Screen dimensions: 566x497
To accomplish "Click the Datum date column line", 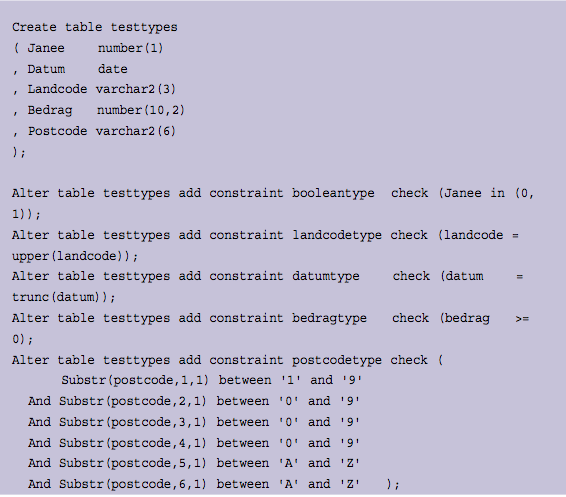I will pos(70,69).
